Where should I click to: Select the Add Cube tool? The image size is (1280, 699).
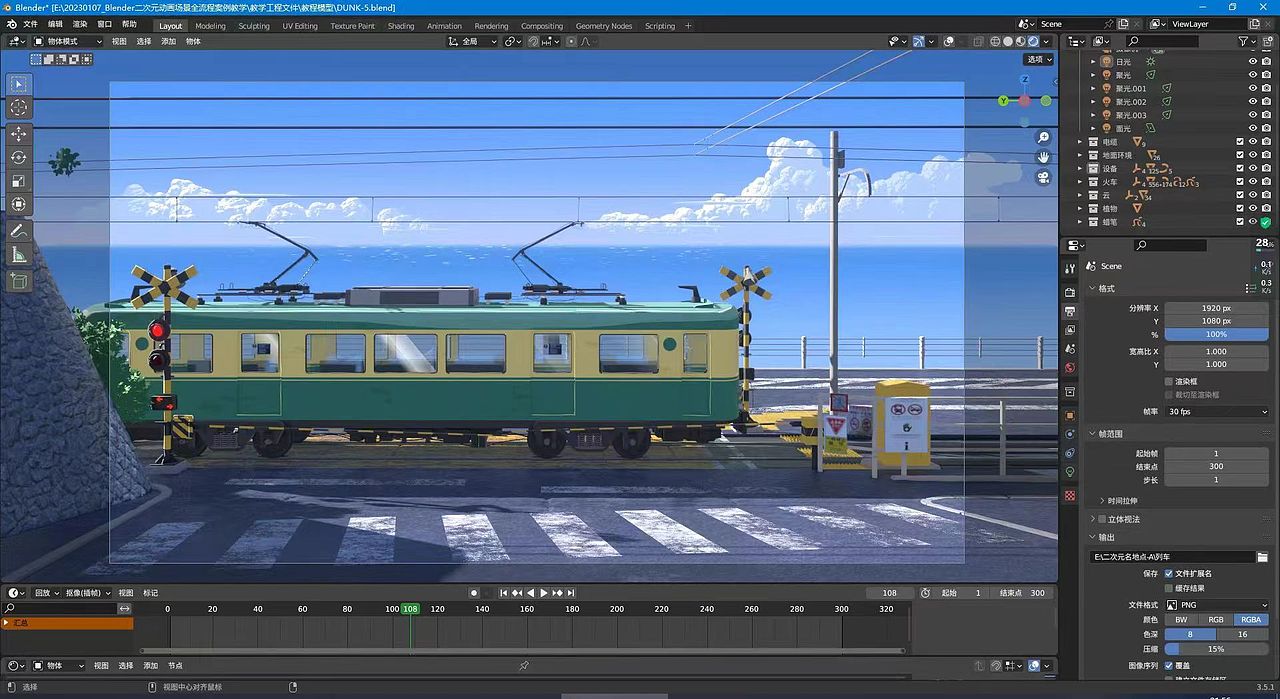click(19, 281)
